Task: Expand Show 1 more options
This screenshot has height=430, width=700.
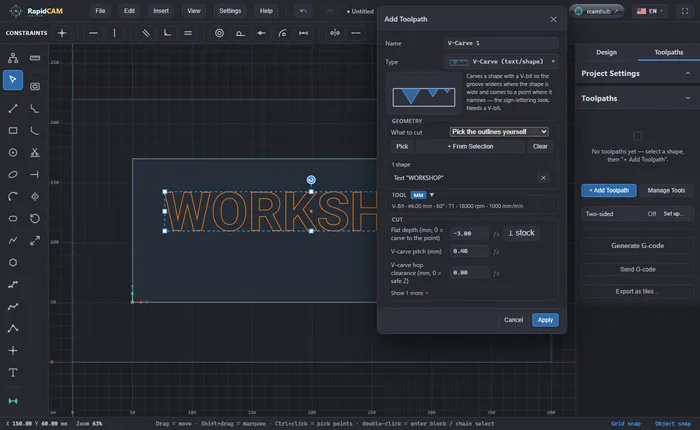Action: coord(409,293)
